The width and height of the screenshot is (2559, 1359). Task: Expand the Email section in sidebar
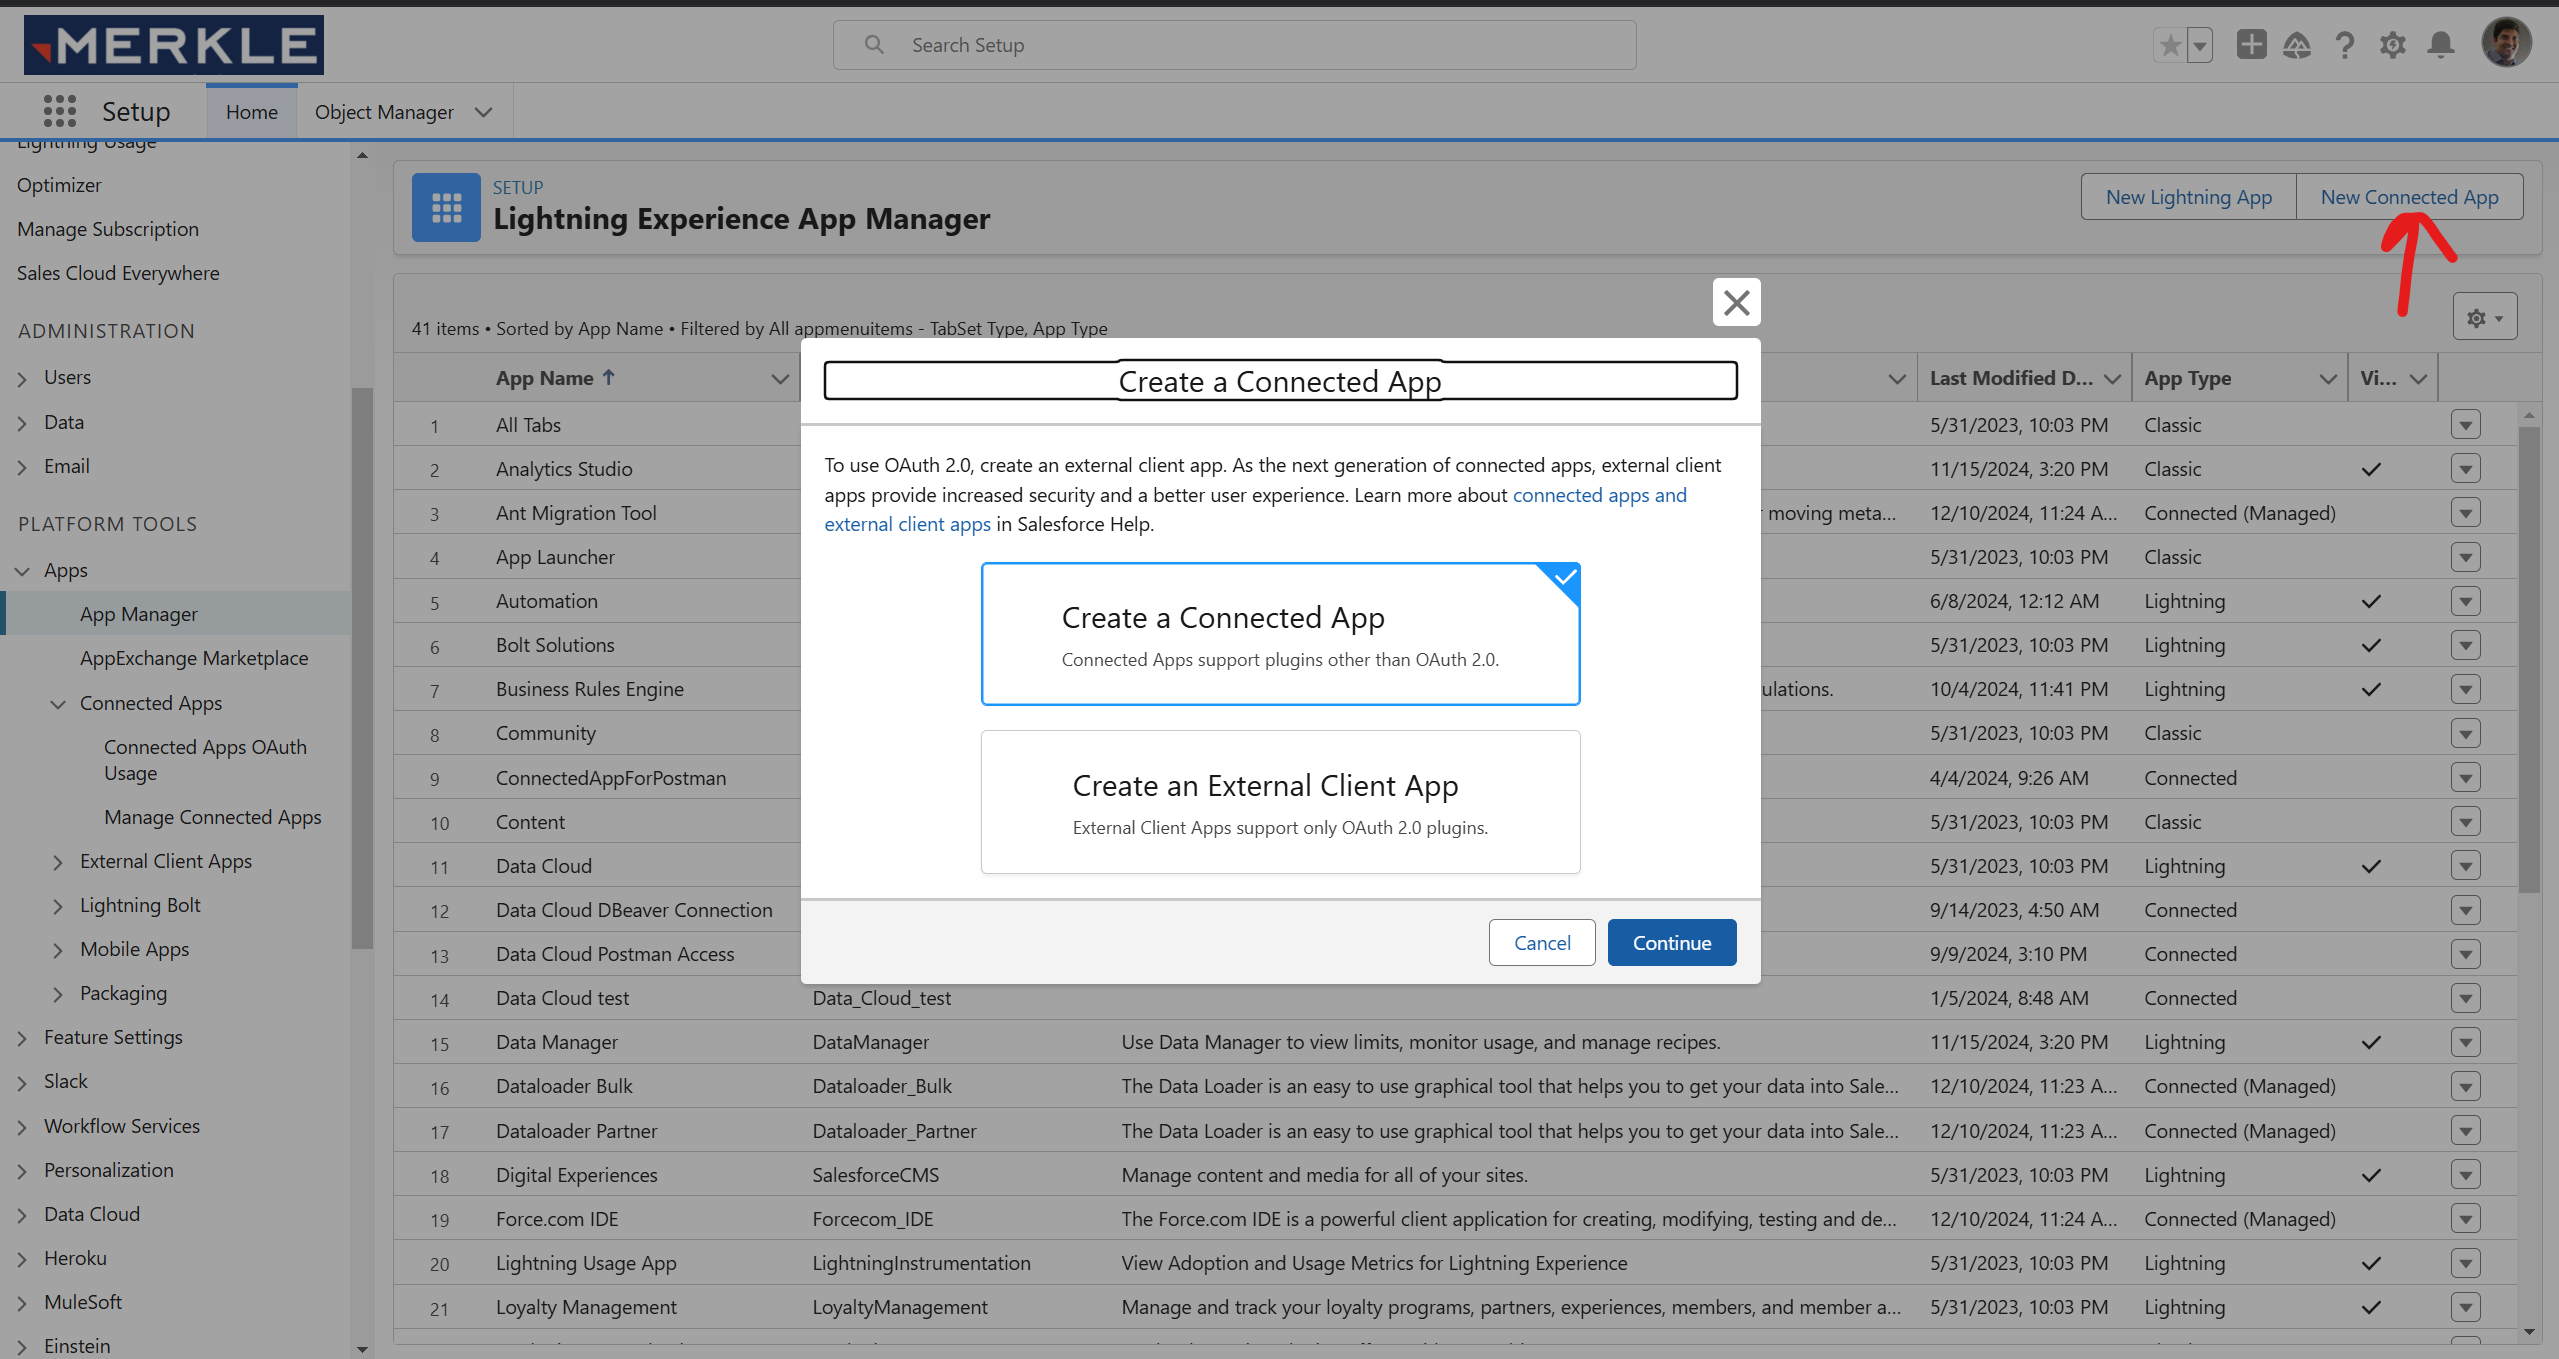(x=22, y=467)
